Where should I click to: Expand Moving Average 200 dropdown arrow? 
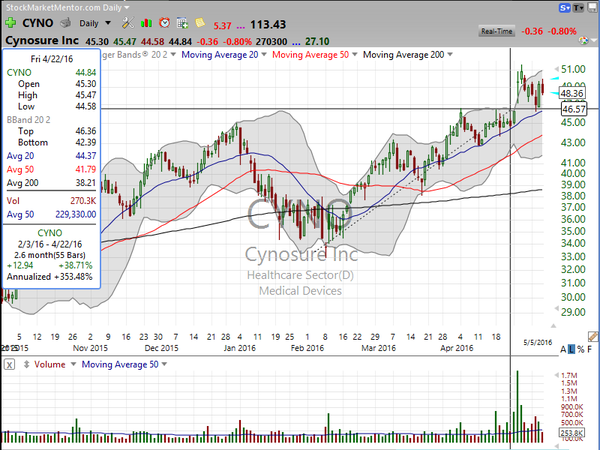(x=450, y=55)
